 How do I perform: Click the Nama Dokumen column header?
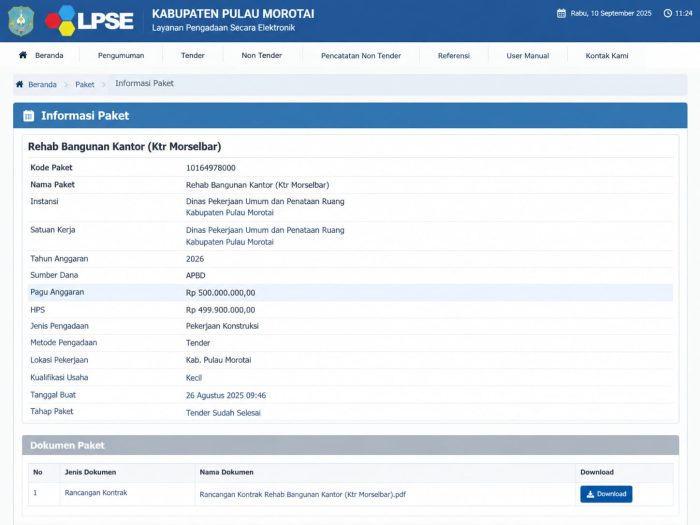(x=226, y=472)
